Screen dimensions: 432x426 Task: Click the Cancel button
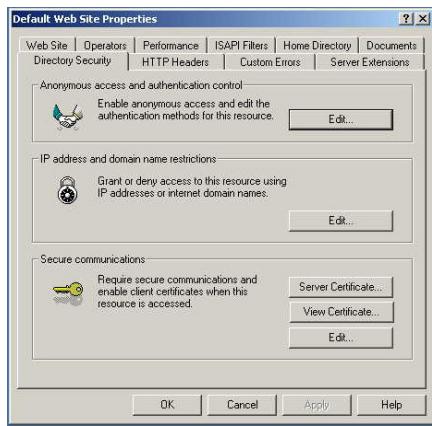click(x=242, y=405)
